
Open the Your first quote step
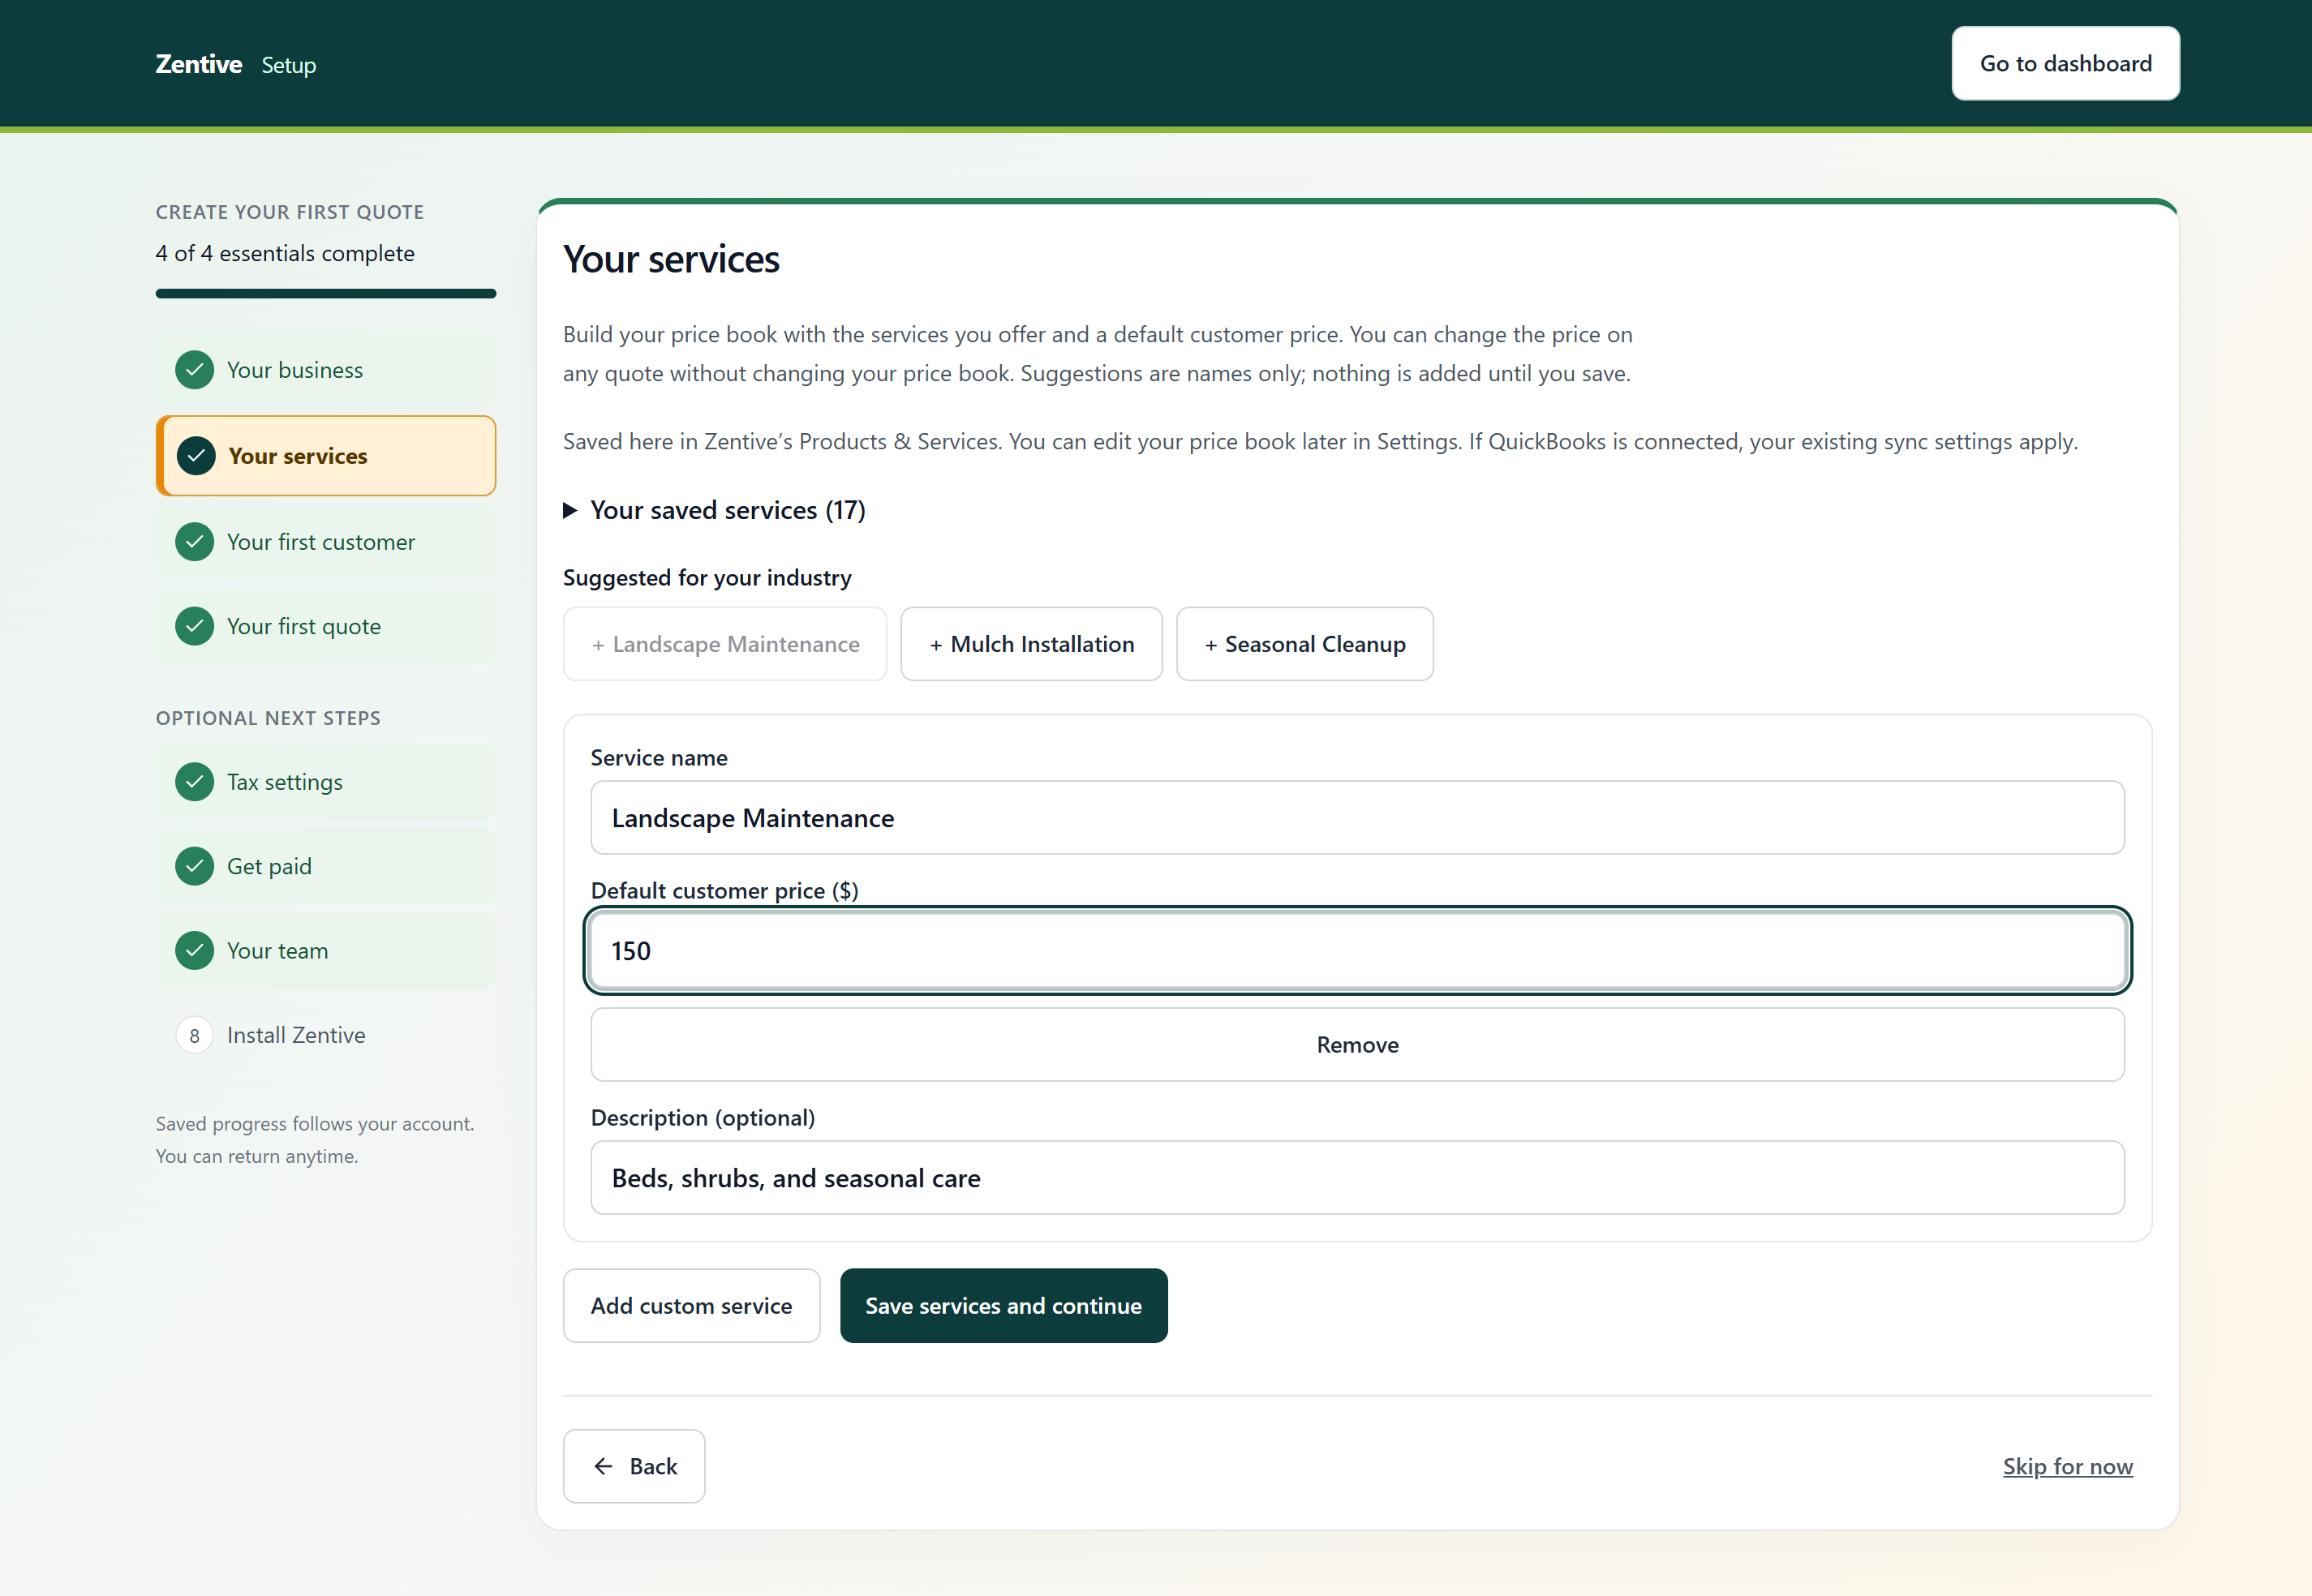tap(326, 626)
